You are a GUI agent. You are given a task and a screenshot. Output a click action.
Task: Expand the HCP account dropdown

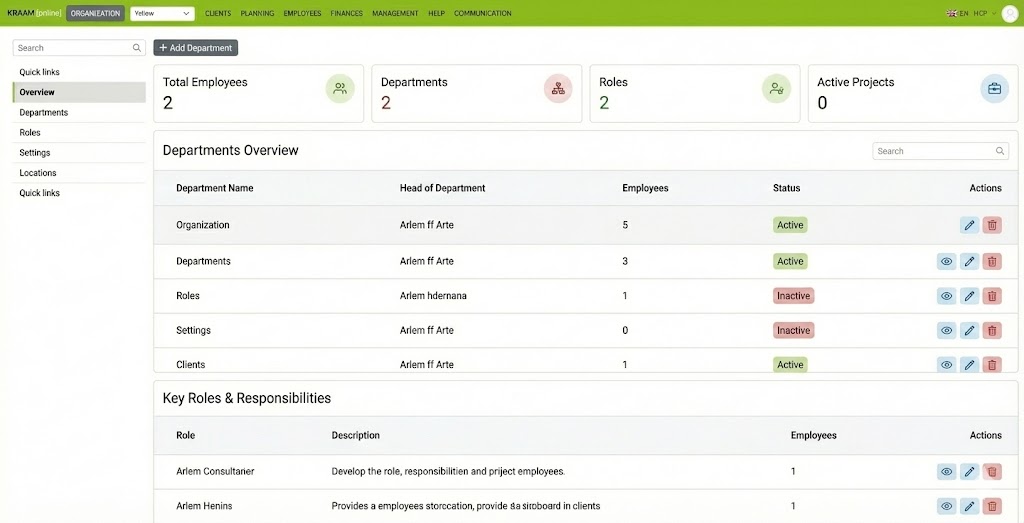coord(985,13)
